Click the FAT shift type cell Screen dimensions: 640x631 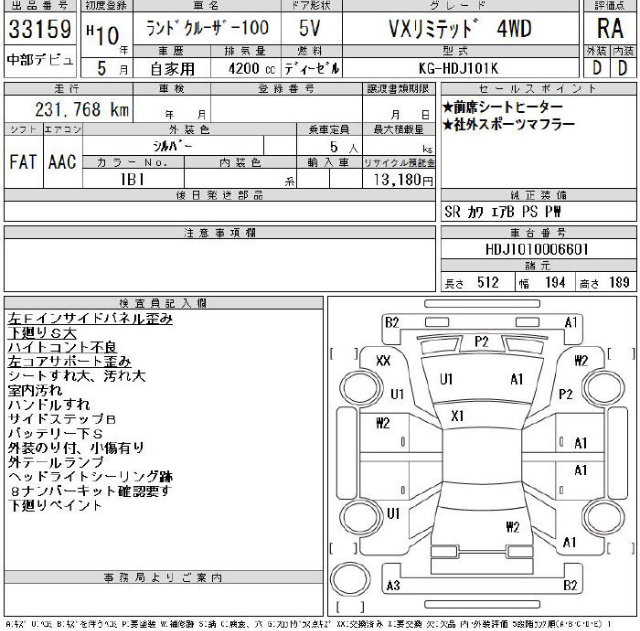[x=23, y=162]
